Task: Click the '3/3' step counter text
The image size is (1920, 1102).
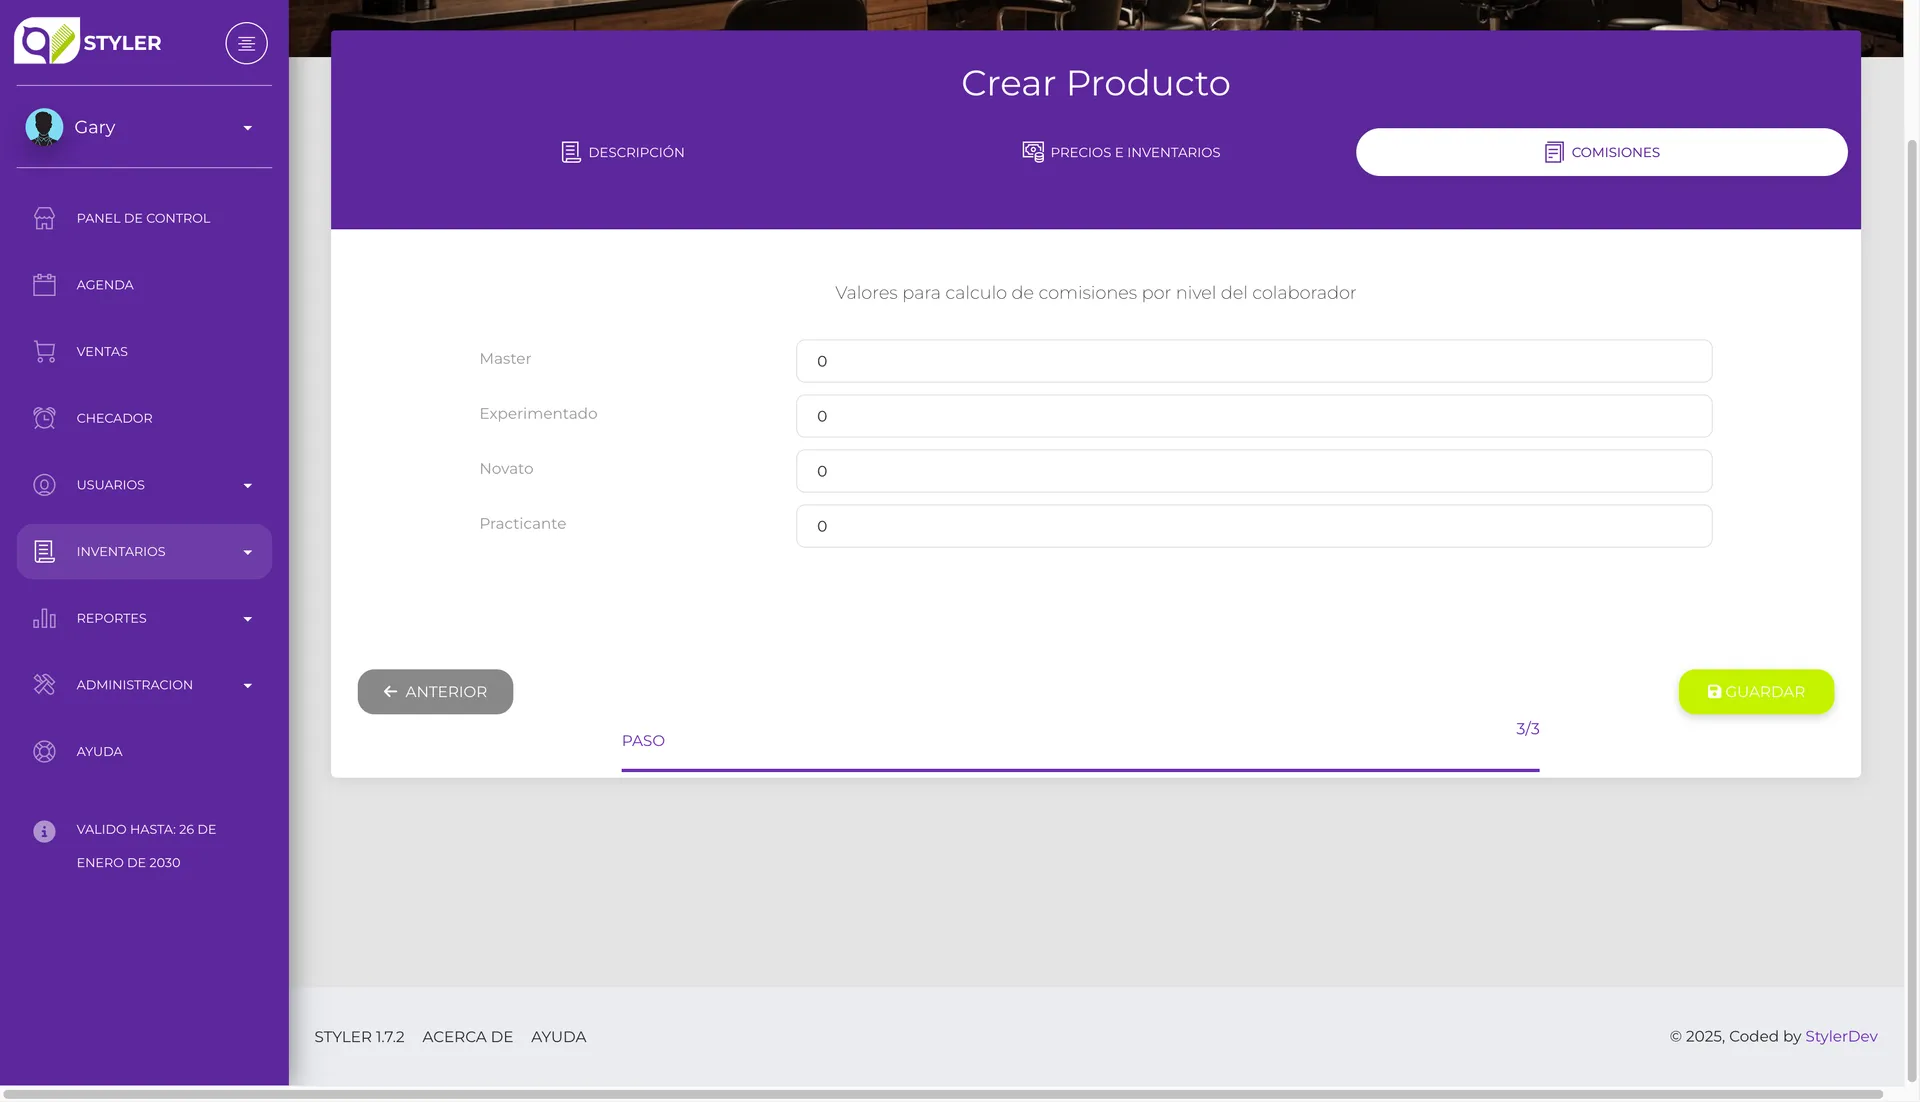Action: click(x=1527, y=729)
